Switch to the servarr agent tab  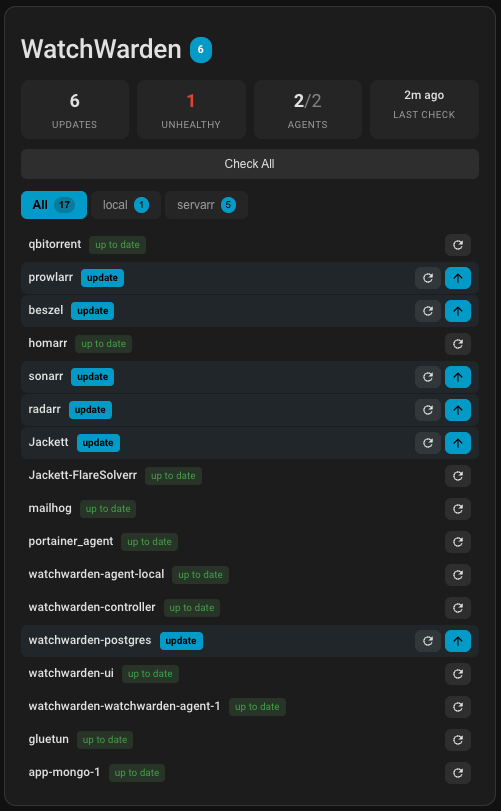click(x=206, y=205)
